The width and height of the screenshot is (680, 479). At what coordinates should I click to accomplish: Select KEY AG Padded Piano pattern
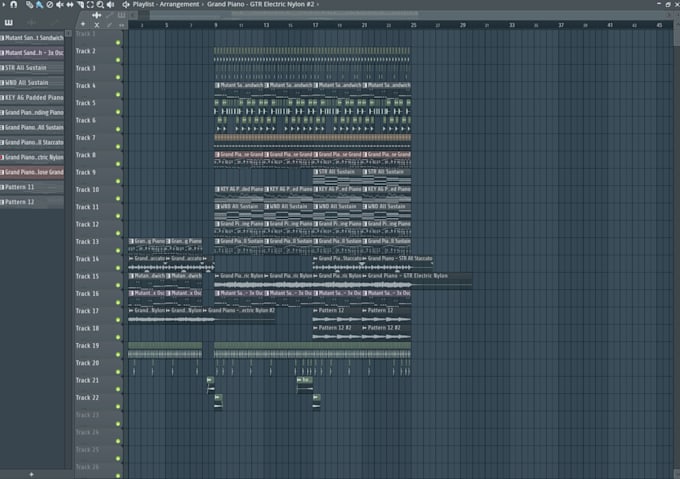(x=32, y=98)
